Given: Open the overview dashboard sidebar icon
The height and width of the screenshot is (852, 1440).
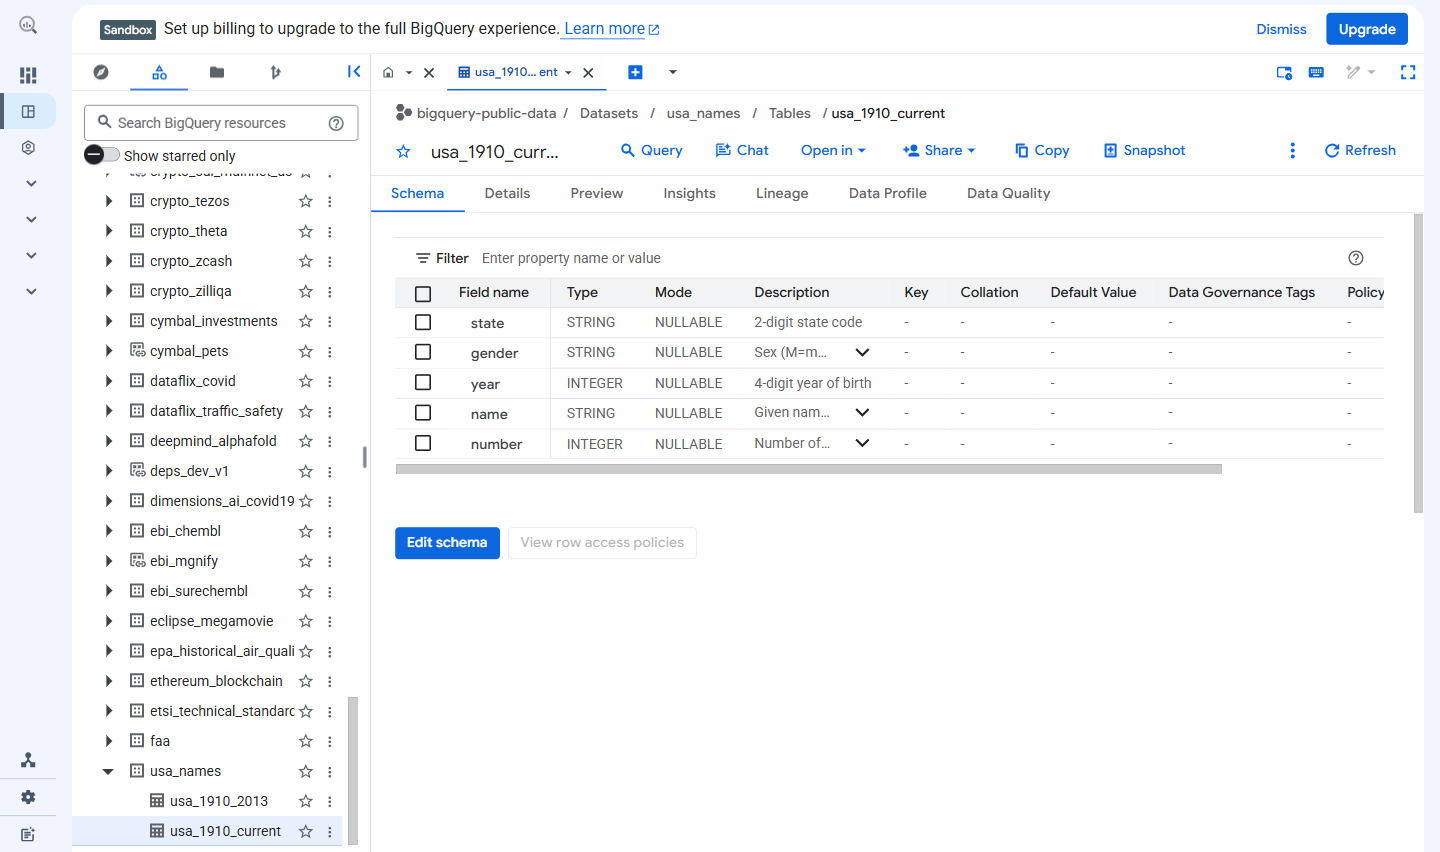Looking at the screenshot, I should click(x=28, y=75).
